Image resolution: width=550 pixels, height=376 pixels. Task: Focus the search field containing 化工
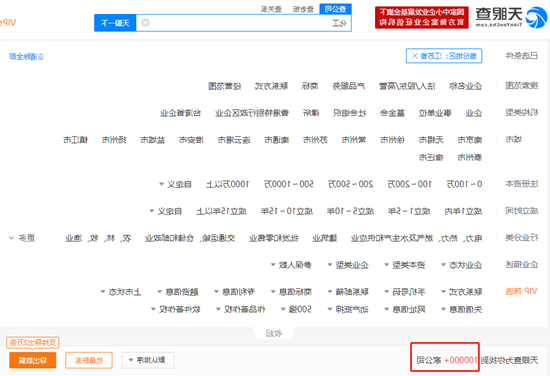click(243, 23)
